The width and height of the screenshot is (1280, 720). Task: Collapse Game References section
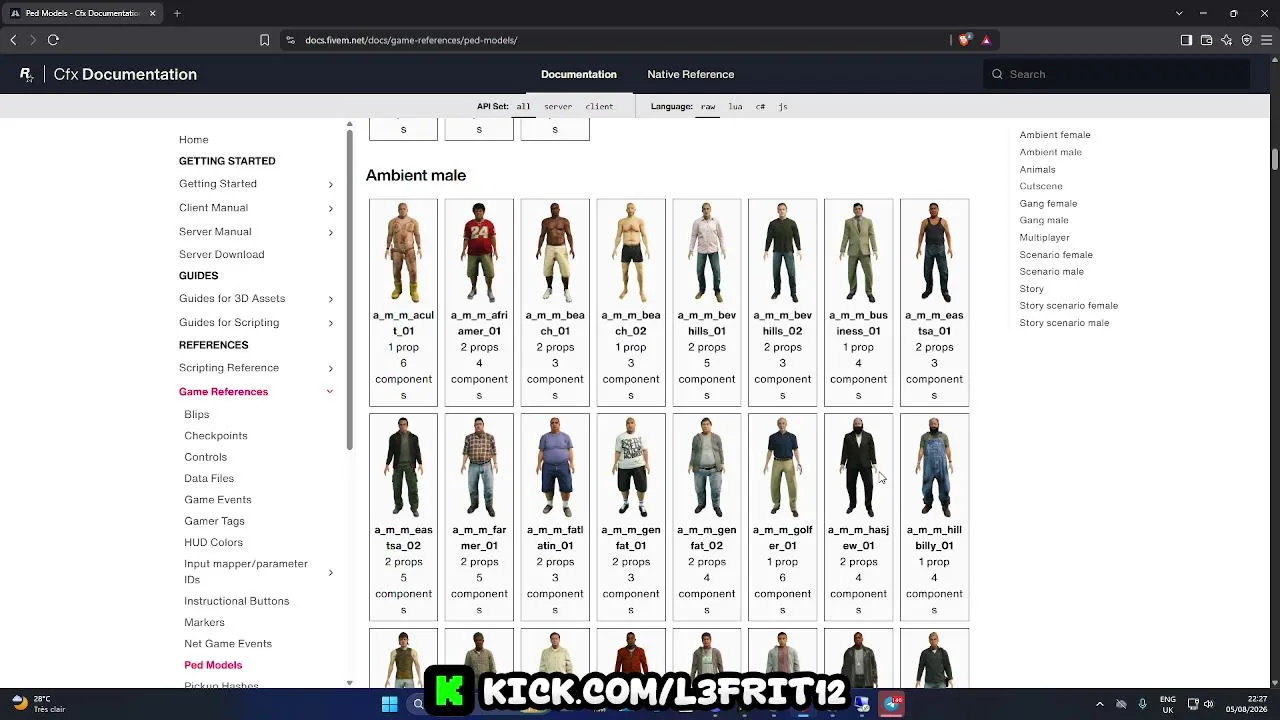click(330, 392)
